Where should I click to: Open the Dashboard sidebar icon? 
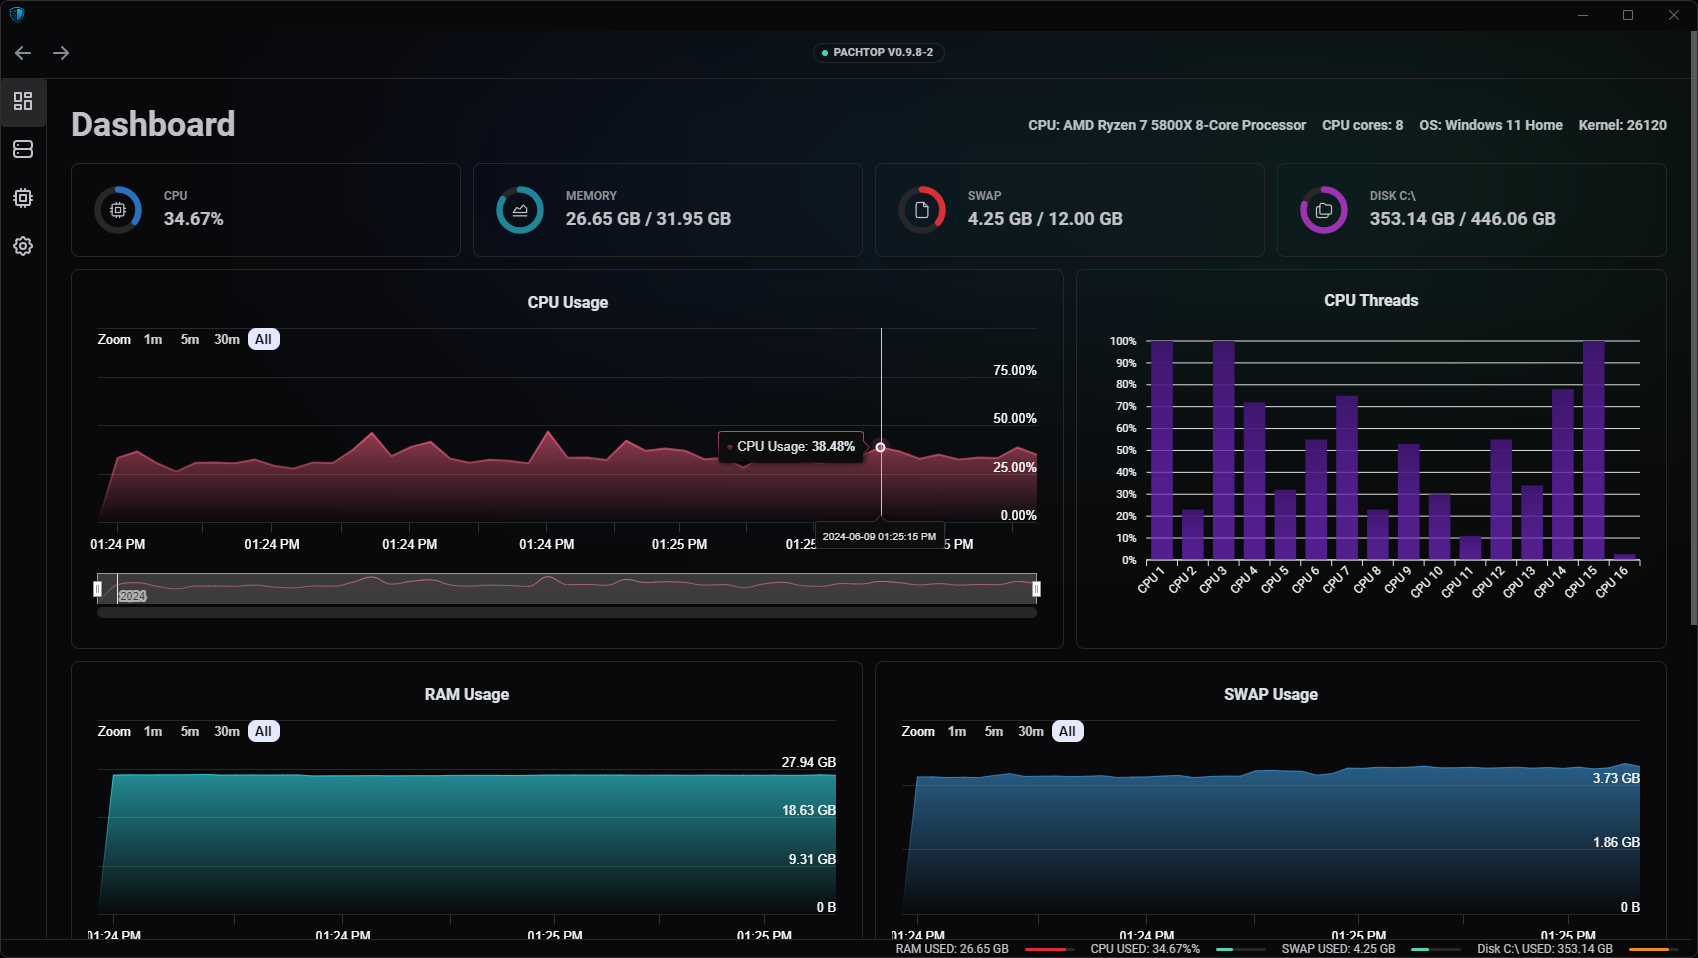tap(23, 101)
